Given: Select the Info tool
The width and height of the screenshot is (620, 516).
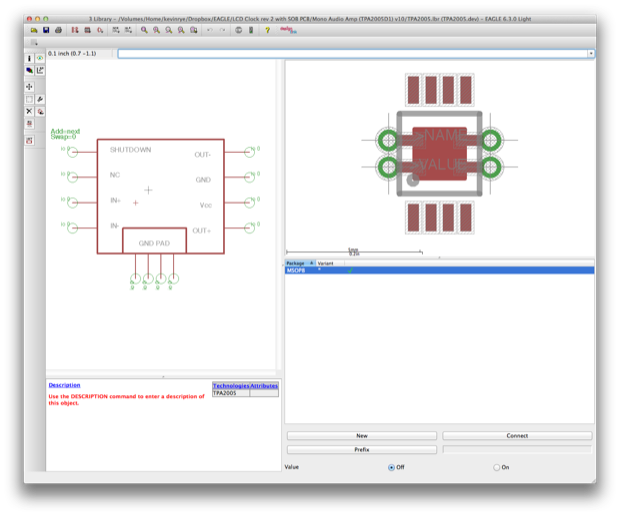Looking at the screenshot, I should pos(29,58).
